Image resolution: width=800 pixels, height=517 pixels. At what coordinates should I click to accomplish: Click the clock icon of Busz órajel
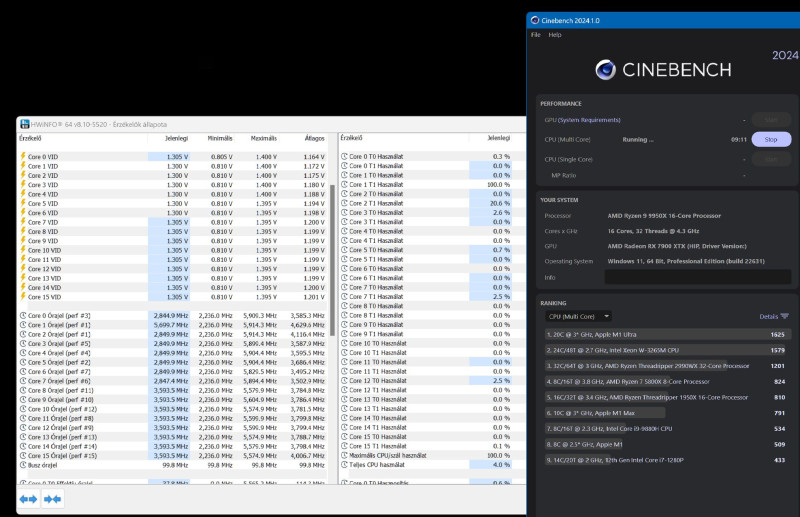tap(23, 465)
